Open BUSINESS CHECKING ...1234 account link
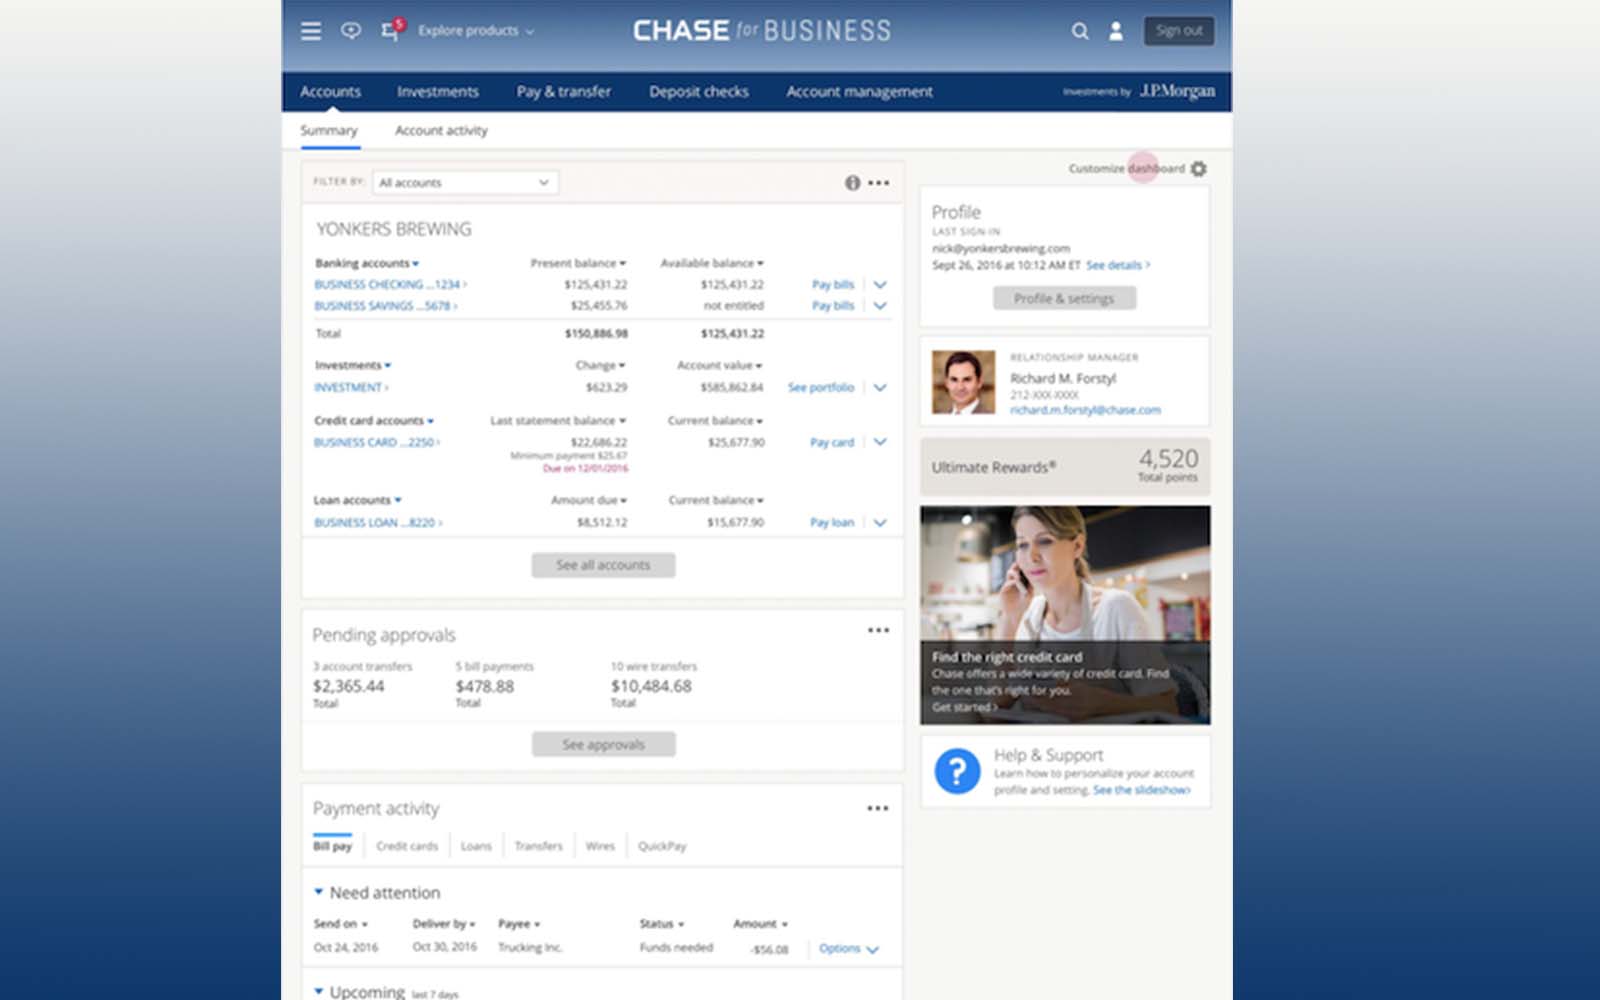 click(x=390, y=285)
